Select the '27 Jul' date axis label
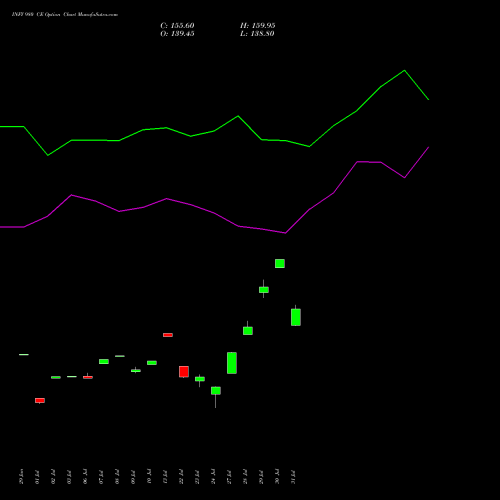Viewport: 500px width, 500px height. (229, 477)
